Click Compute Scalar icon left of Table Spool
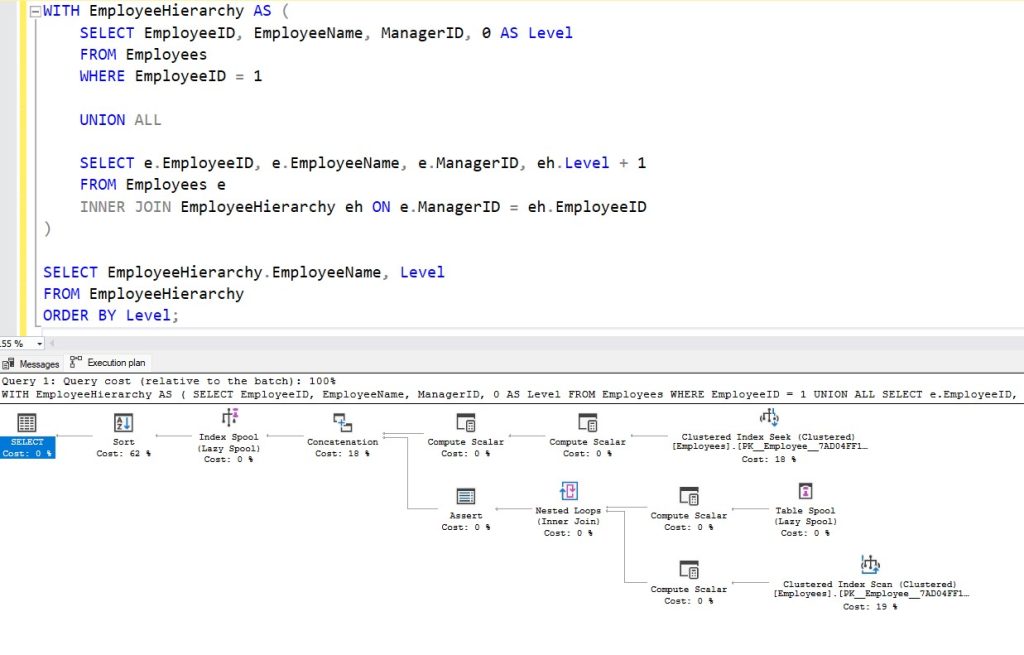Image resolution: width=1024 pixels, height=655 pixels. [689, 496]
